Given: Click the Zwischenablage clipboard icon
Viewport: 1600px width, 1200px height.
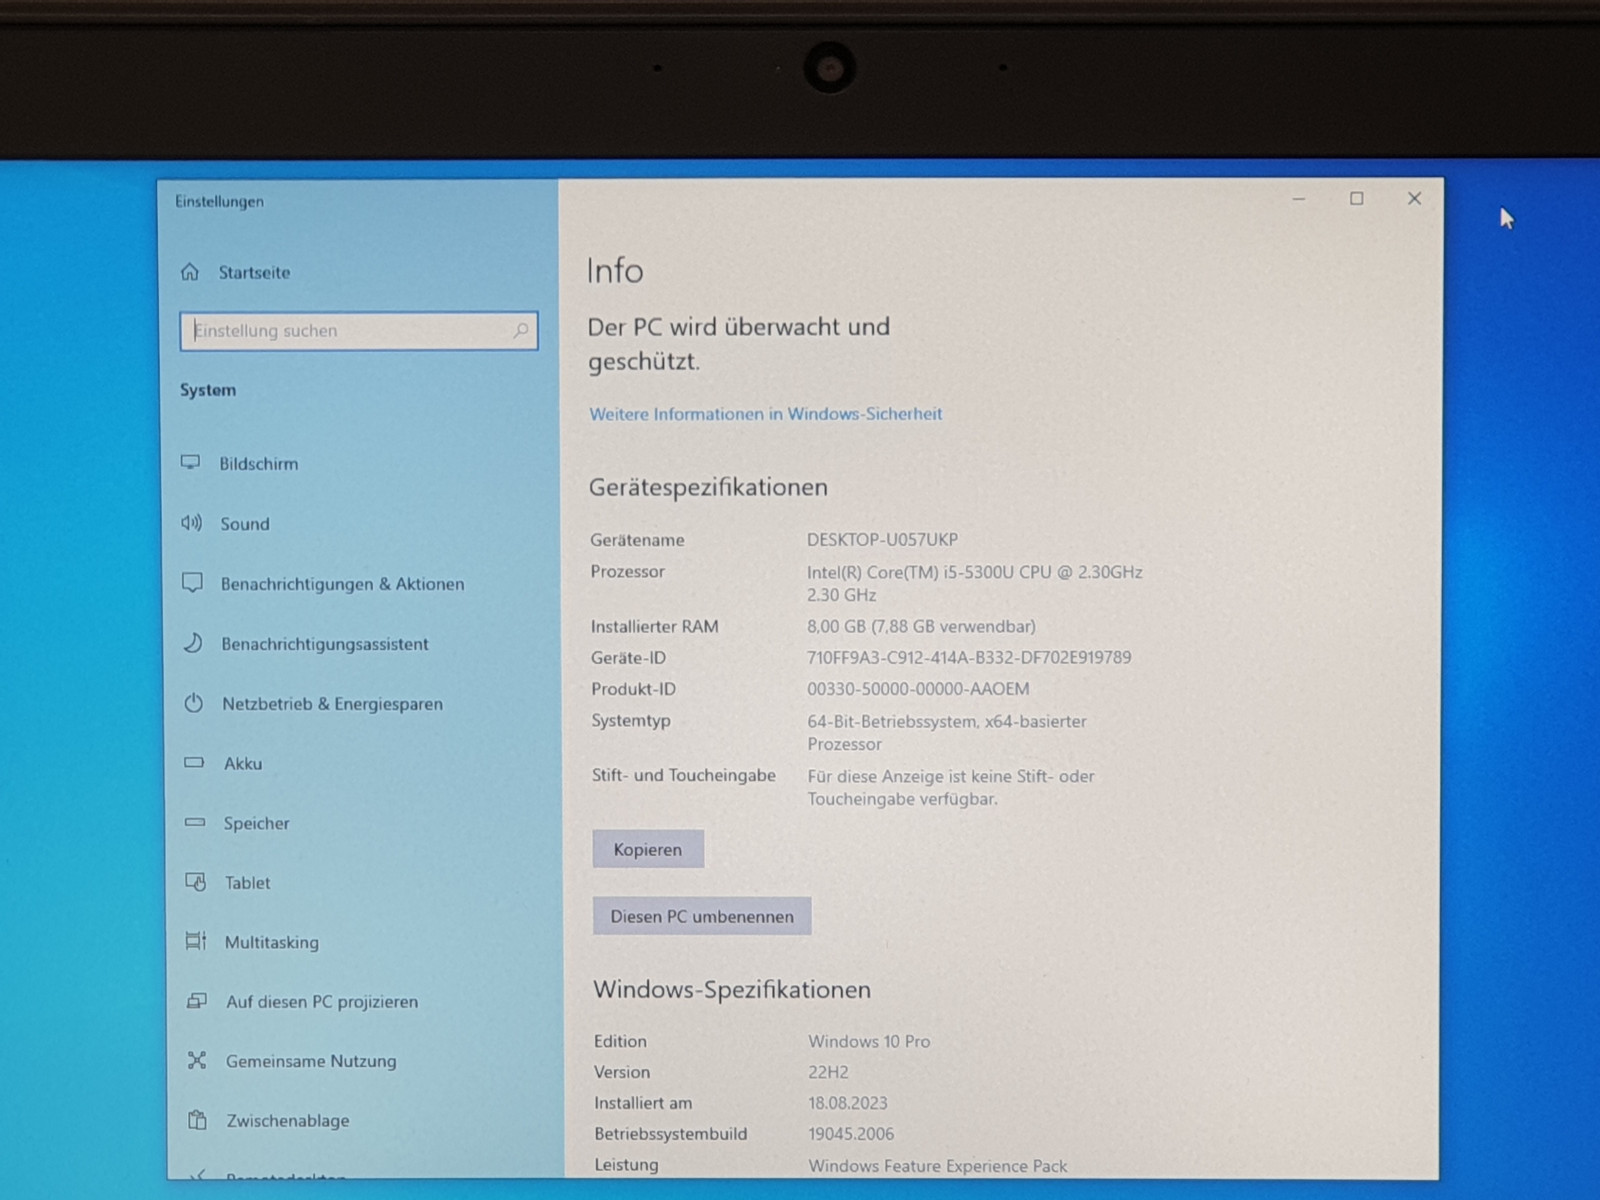Looking at the screenshot, I should [x=198, y=1120].
